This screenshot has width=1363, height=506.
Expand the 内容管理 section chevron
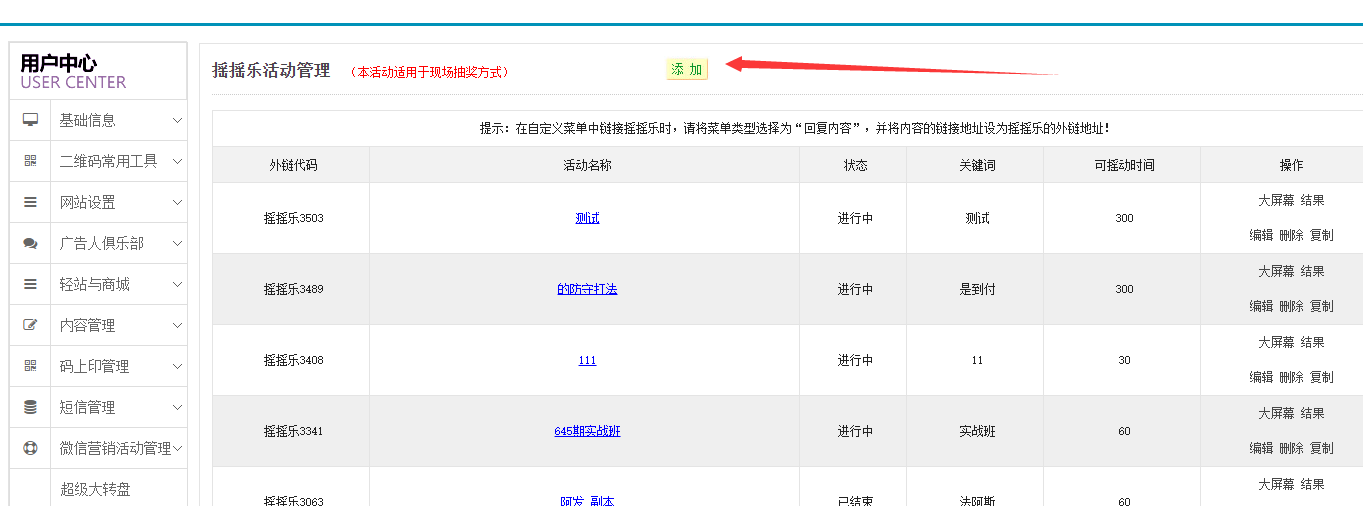[177, 325]
